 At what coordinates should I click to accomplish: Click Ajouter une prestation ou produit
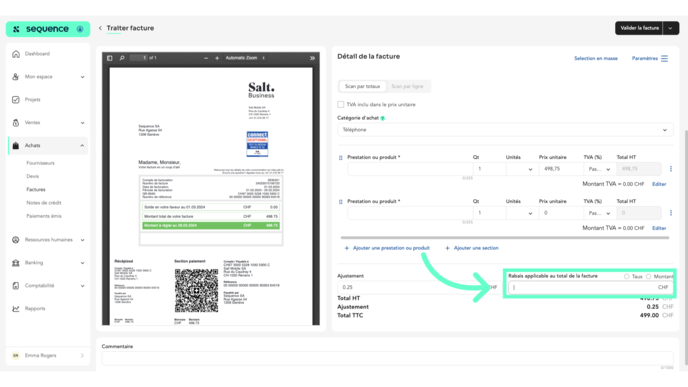[387, 248]
